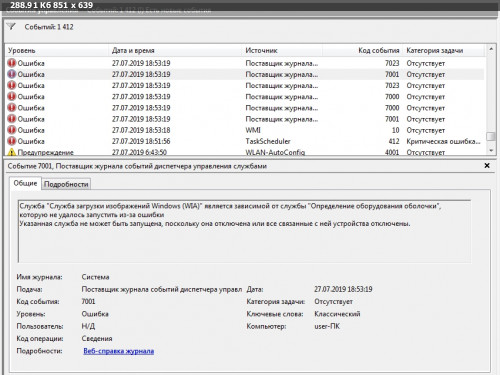This screenshot has width=500, height=375.
Task: Click the event list scrollbar down arrow
Action: 491,151
